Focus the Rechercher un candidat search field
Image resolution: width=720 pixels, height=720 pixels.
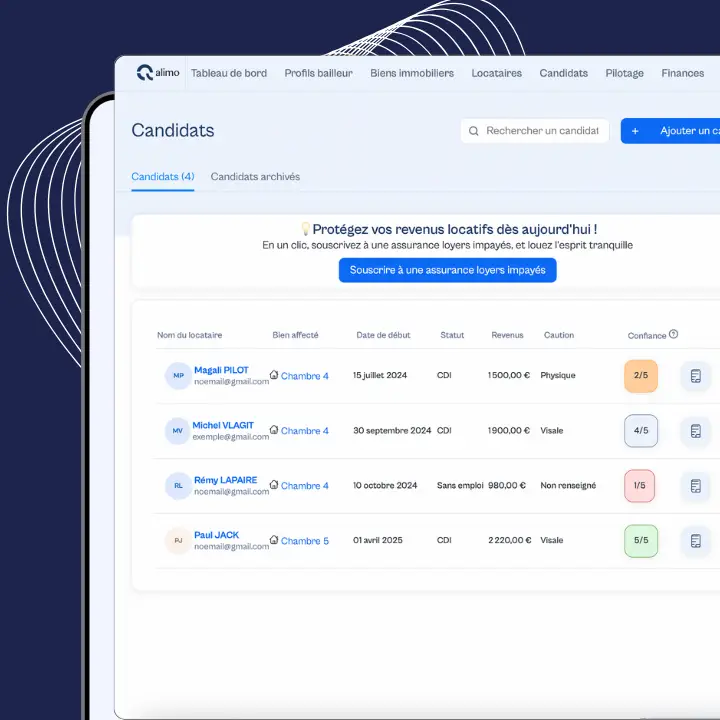(x=542, y=131)
